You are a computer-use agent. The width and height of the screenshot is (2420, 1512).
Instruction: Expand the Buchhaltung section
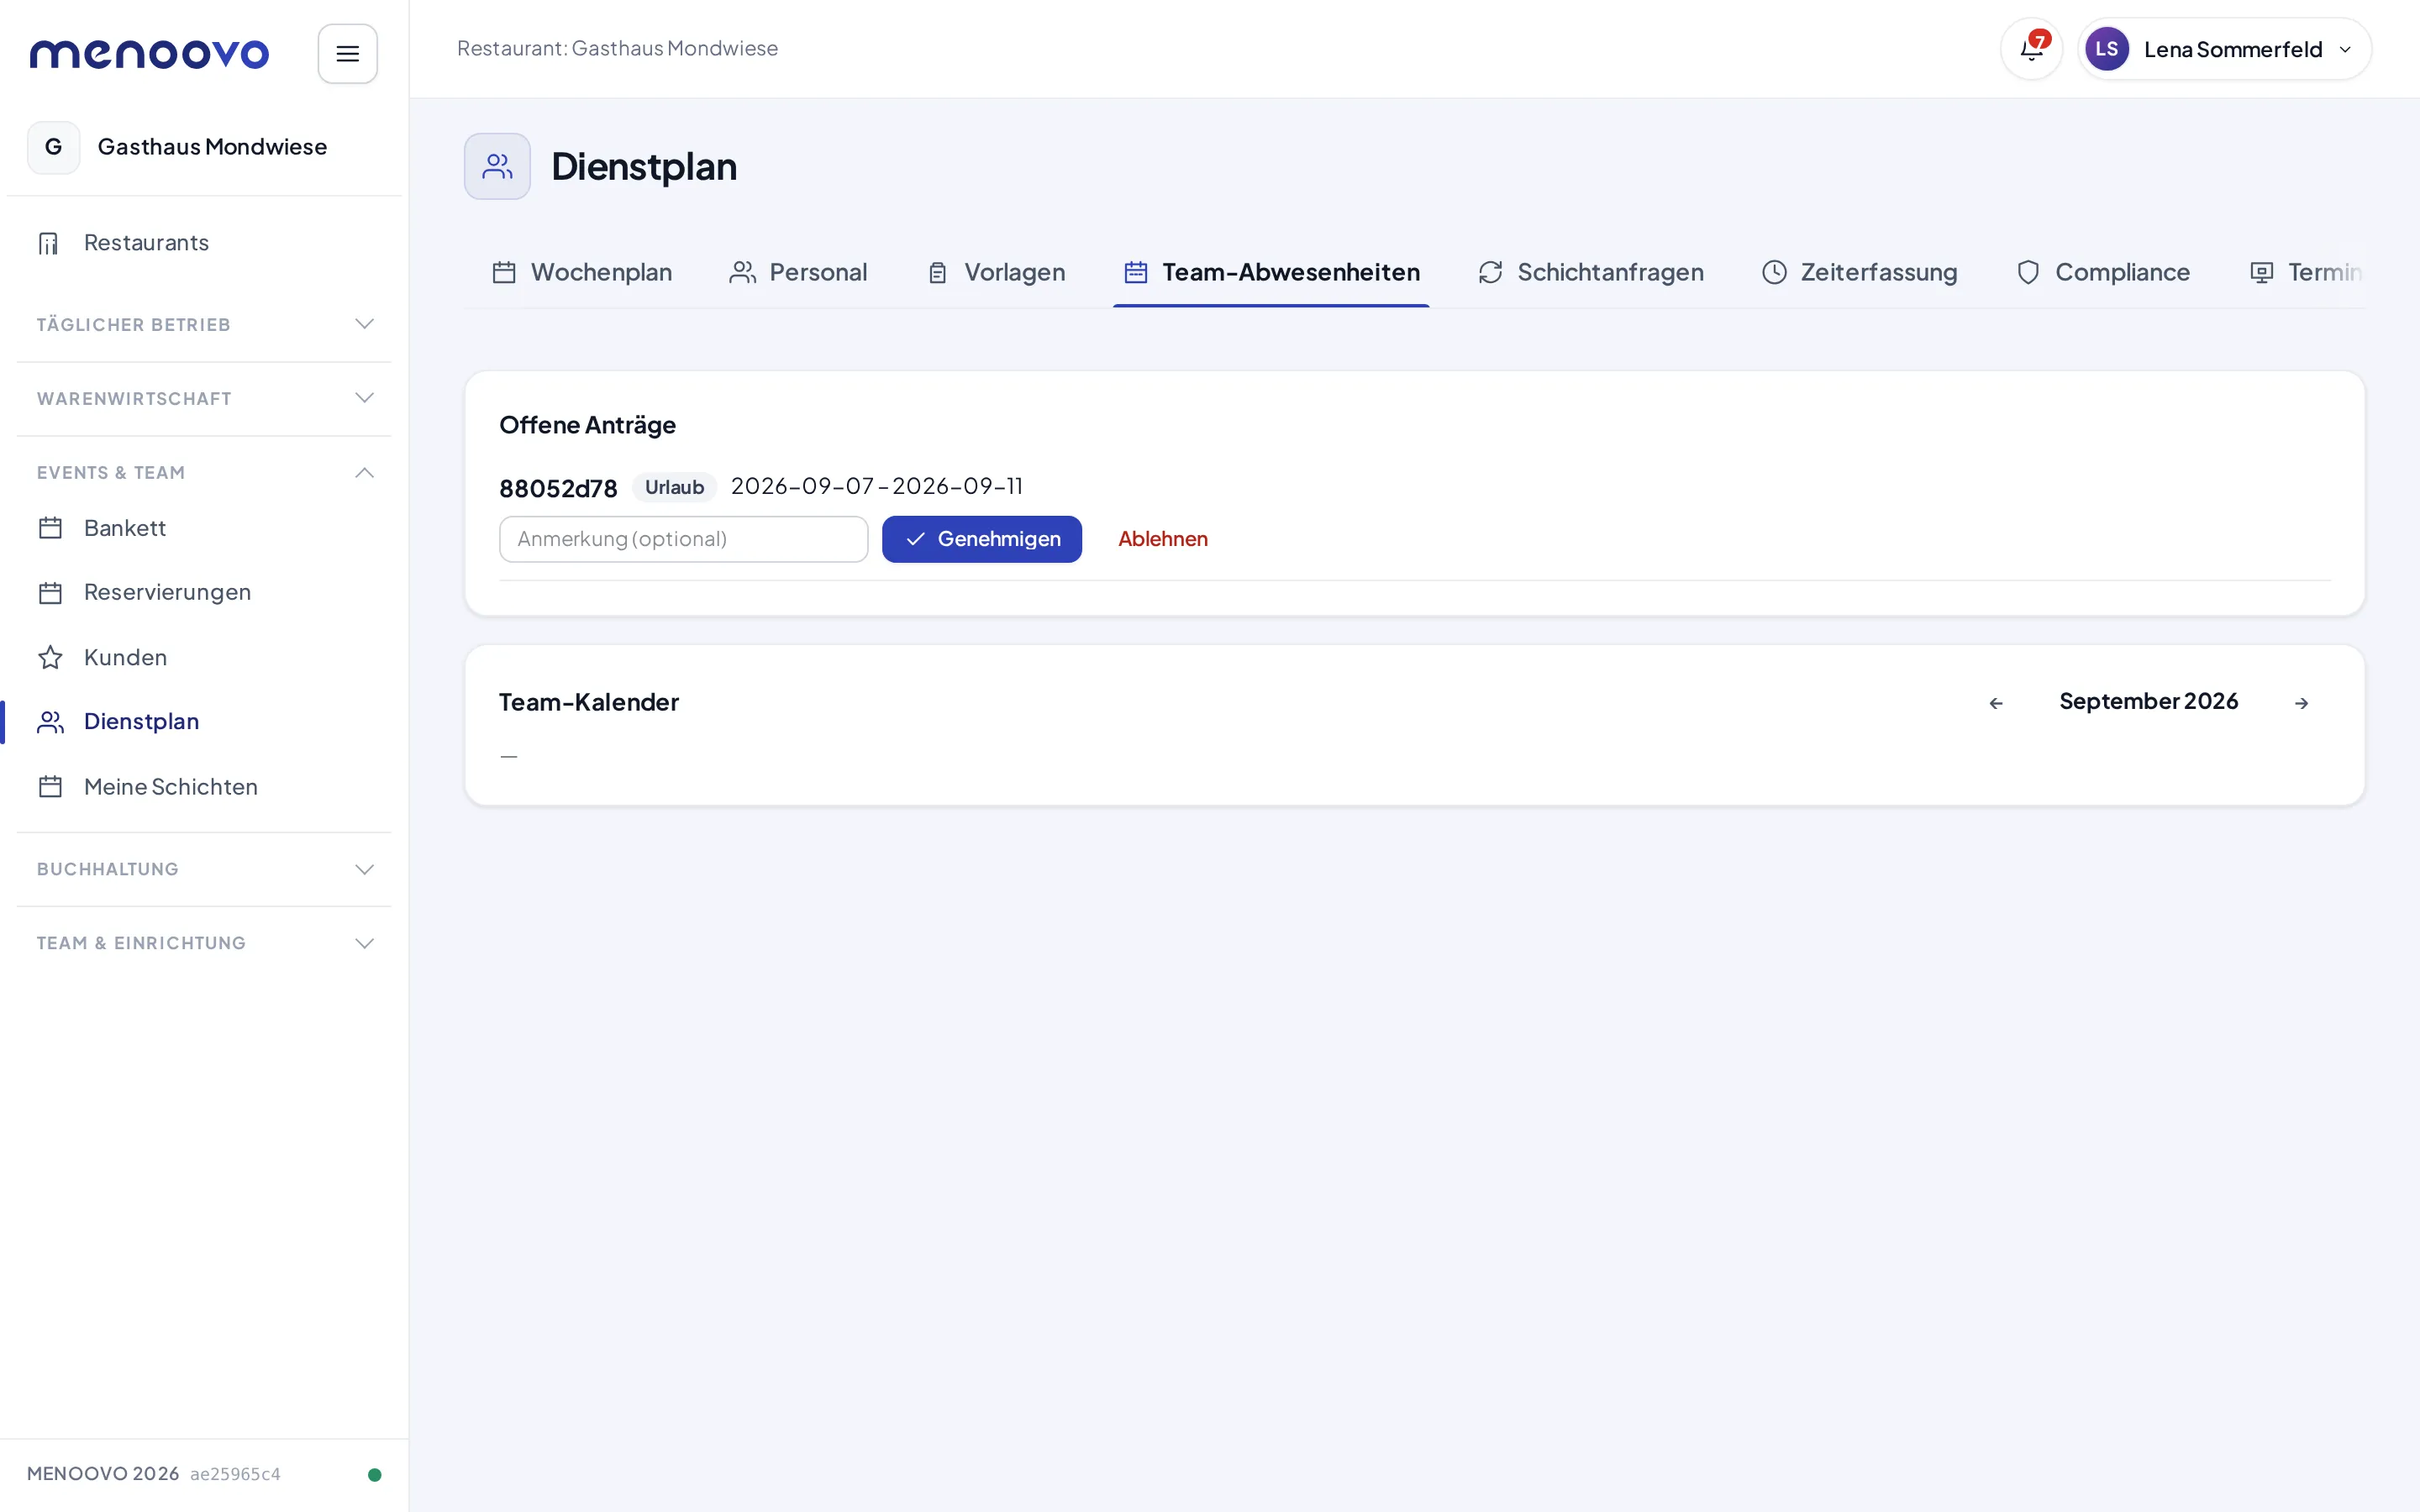(204, 869)
